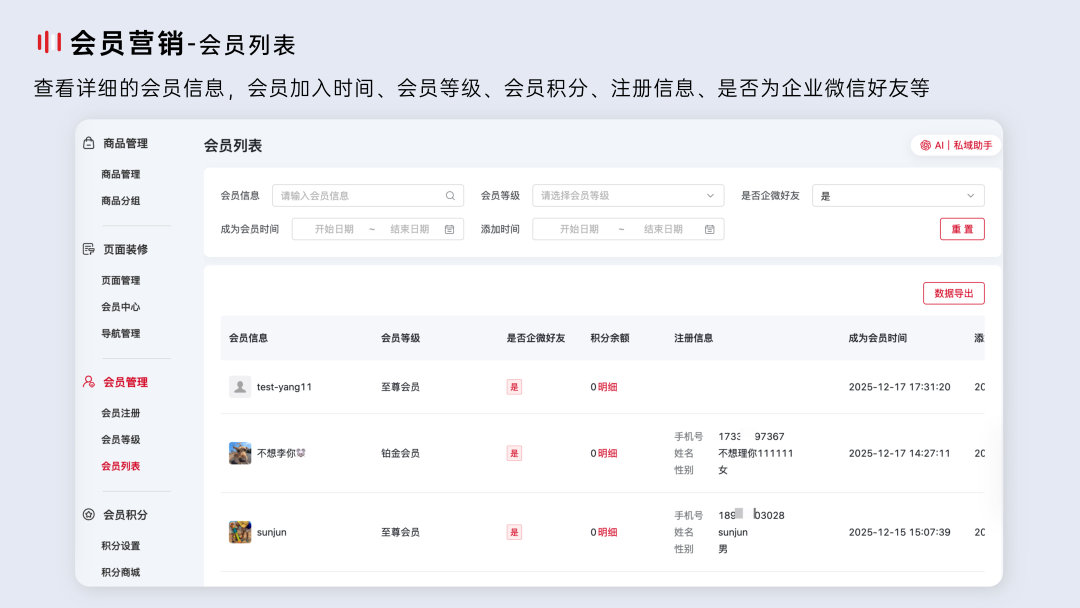Select 导航管理 in the sidebar menu
The image size is (1080, 608).
(x=120, y=333)
